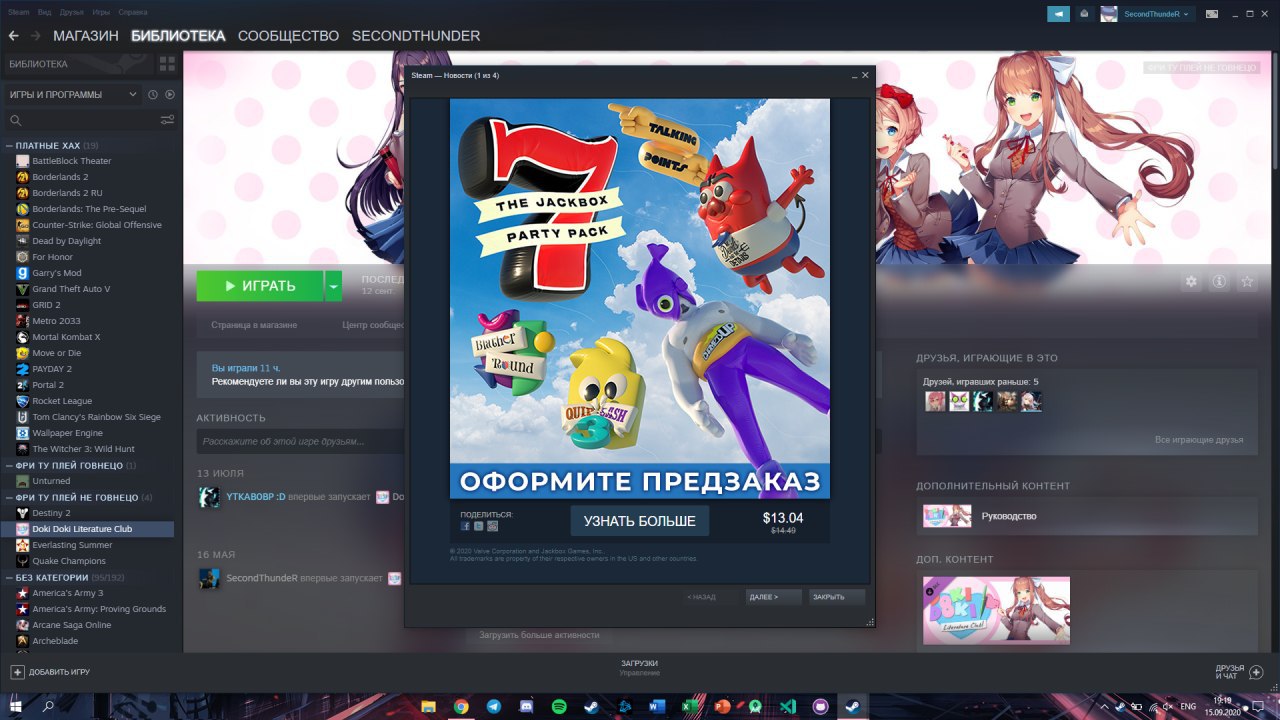This screenshot has height=720, width=1280.
Task: Open advanced filter sliders icon in library search
Action: [167, 120]
